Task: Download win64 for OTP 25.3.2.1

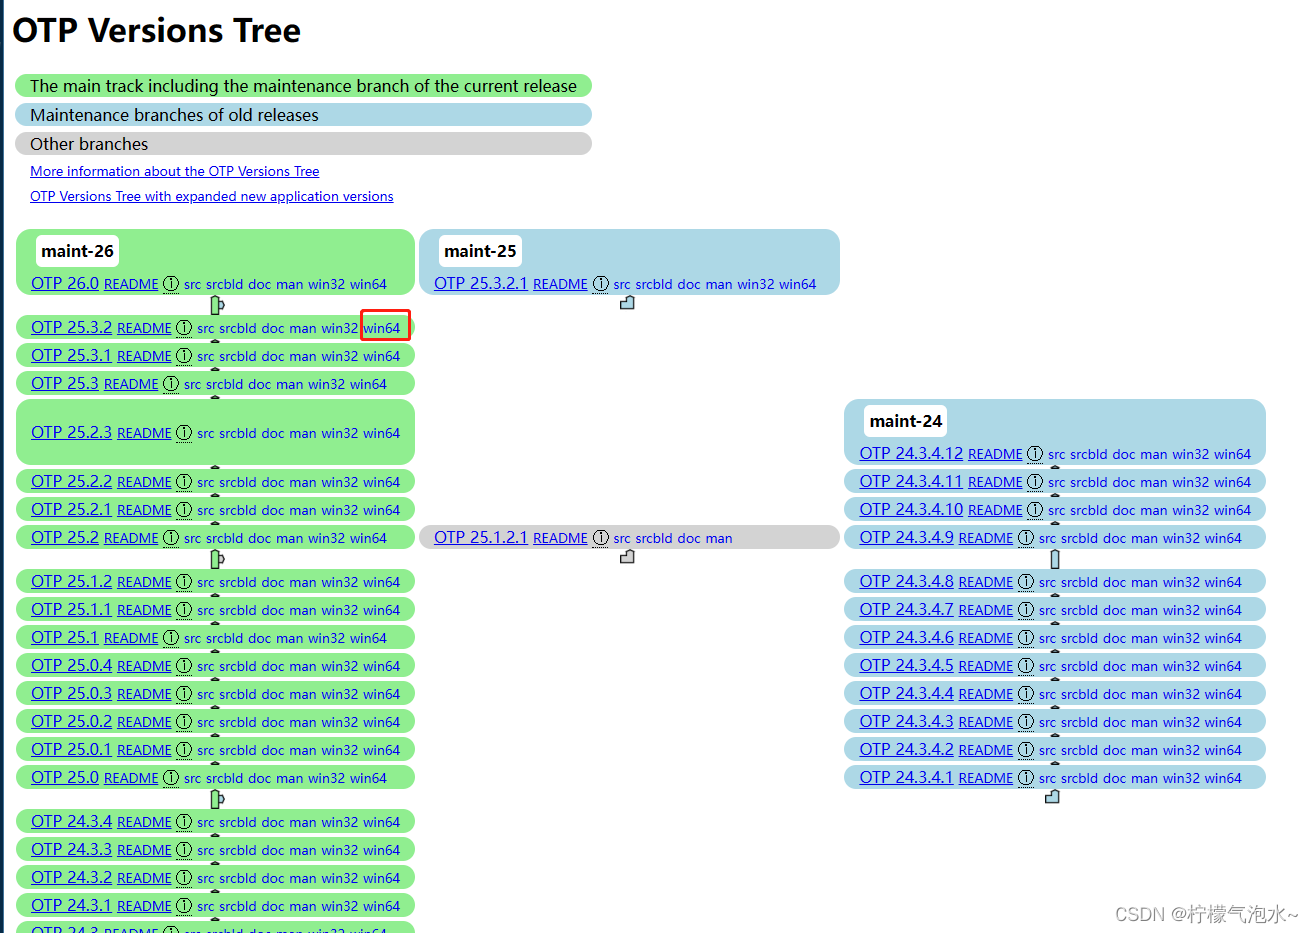Action: click(797, 284)
